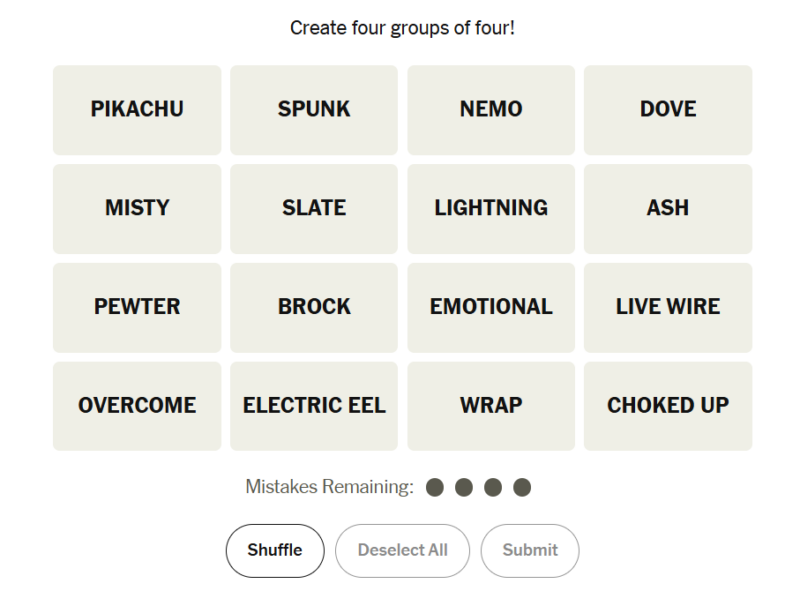The height and width of the screenshot is (606, 800).
Task: Click the first mistakes remaining dot
Action: 435,487
